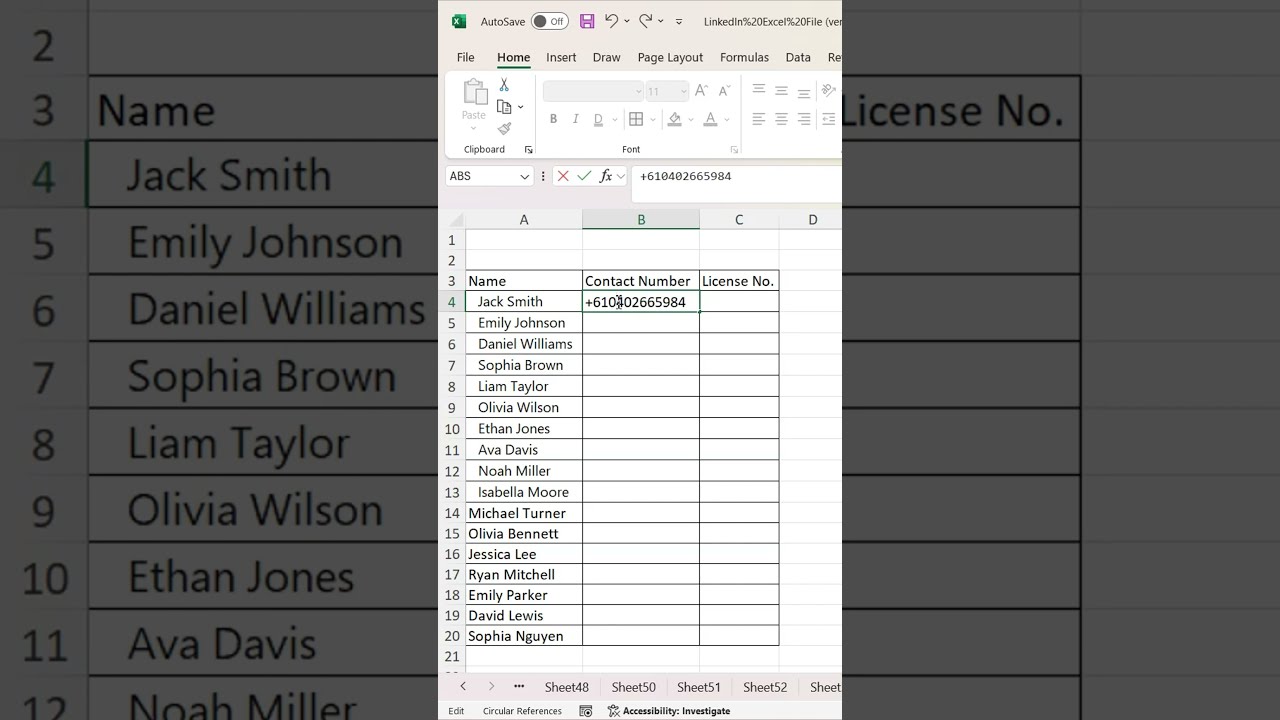Redo the last undone action

(646, 21)
